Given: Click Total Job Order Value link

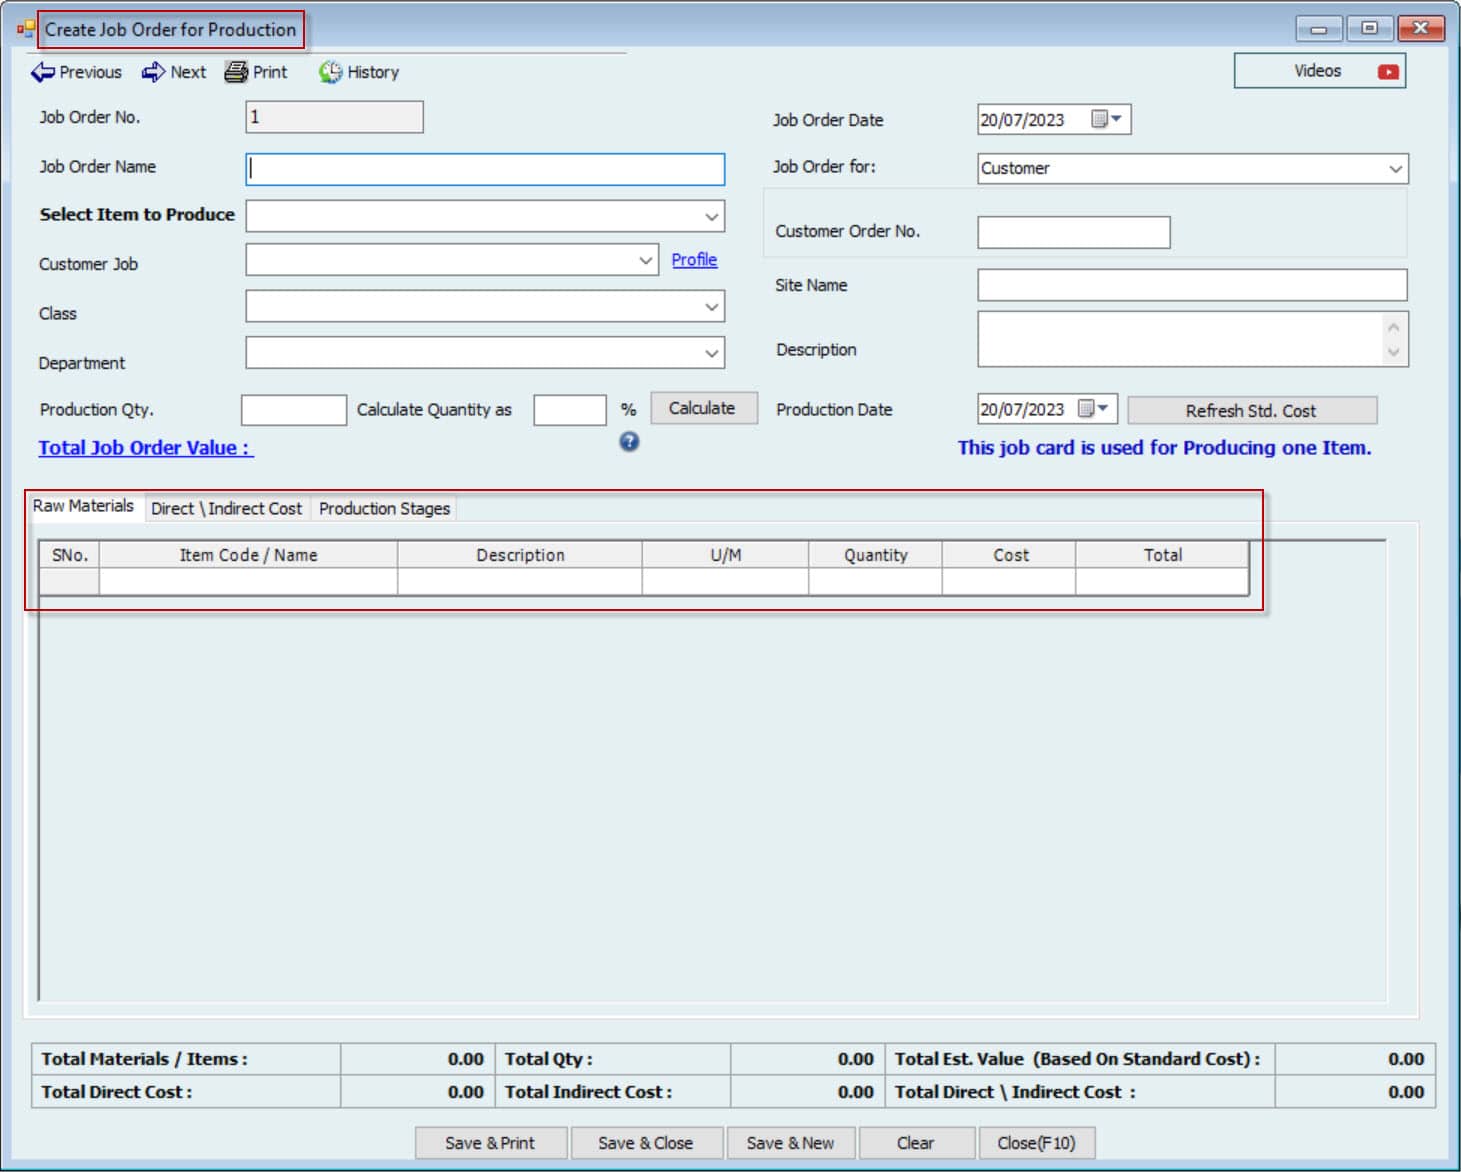Looking at the screenshot, I should click(146, 448).
